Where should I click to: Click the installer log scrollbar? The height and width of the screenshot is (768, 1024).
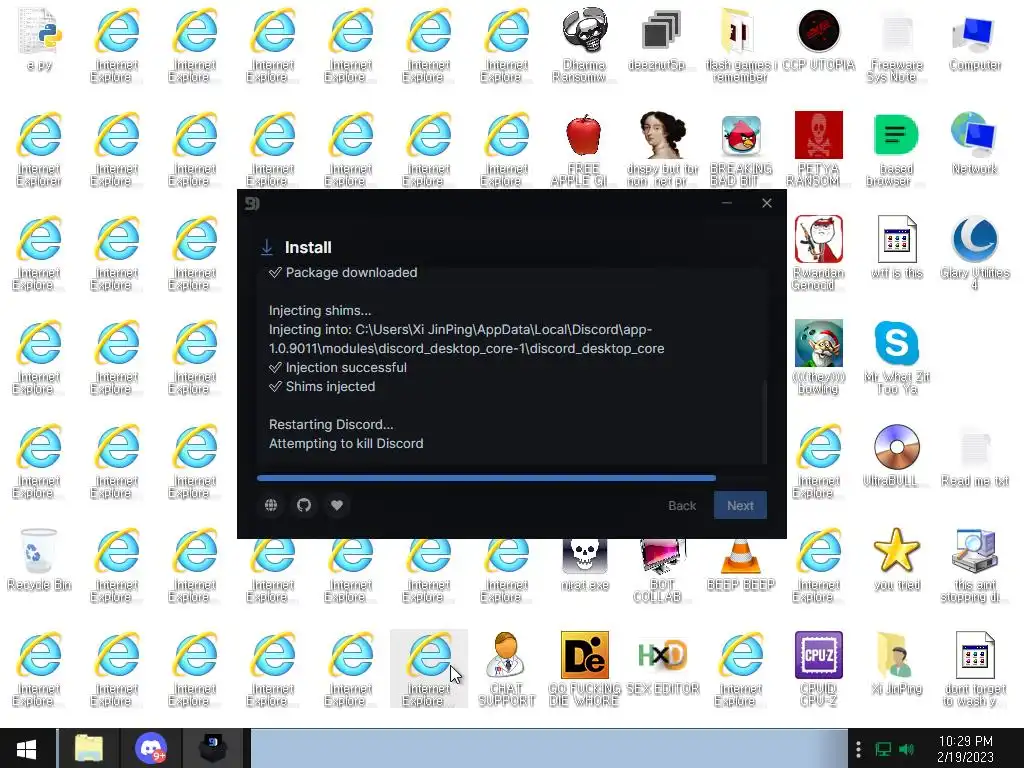(x=763, y=421)
